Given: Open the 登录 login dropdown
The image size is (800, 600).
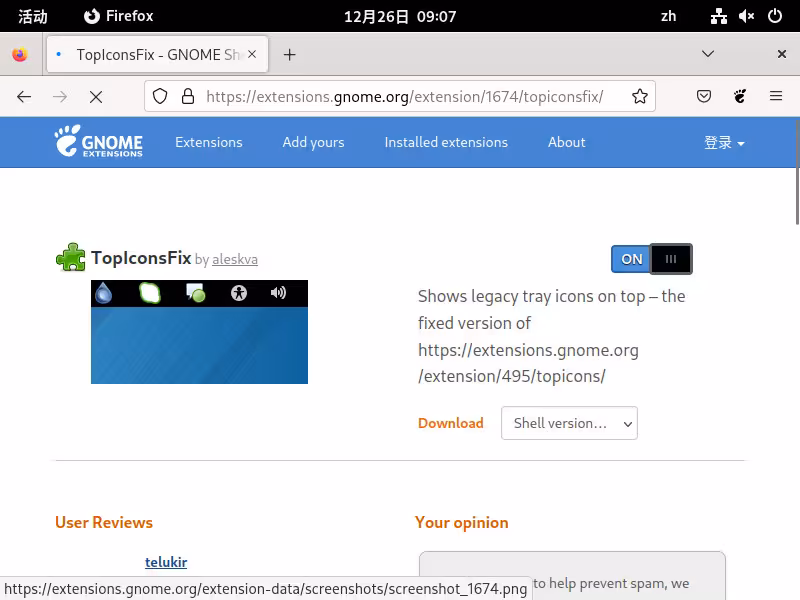Looking at the screenshot, I should click(x=724, y=142).
